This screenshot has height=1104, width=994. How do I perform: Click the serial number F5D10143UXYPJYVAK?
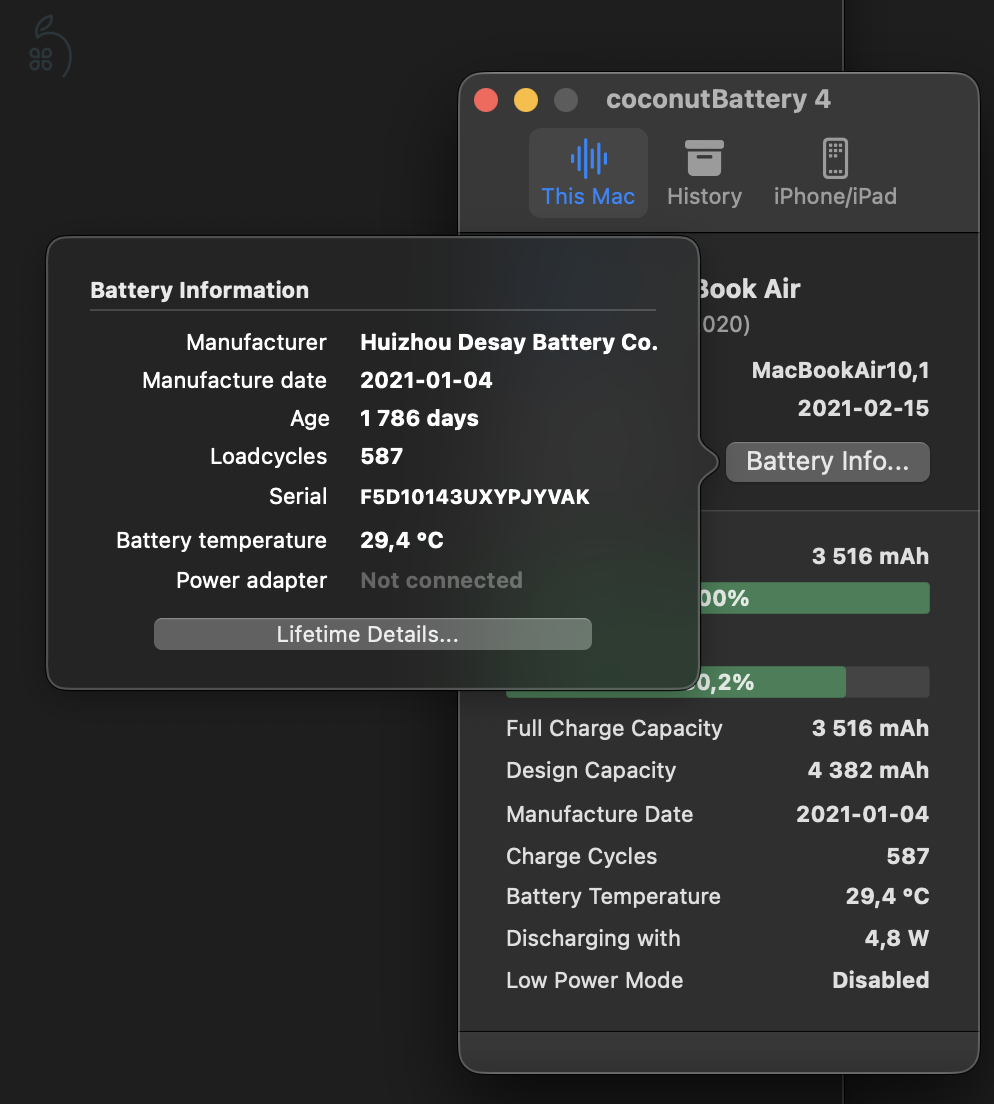coord(474,496)
